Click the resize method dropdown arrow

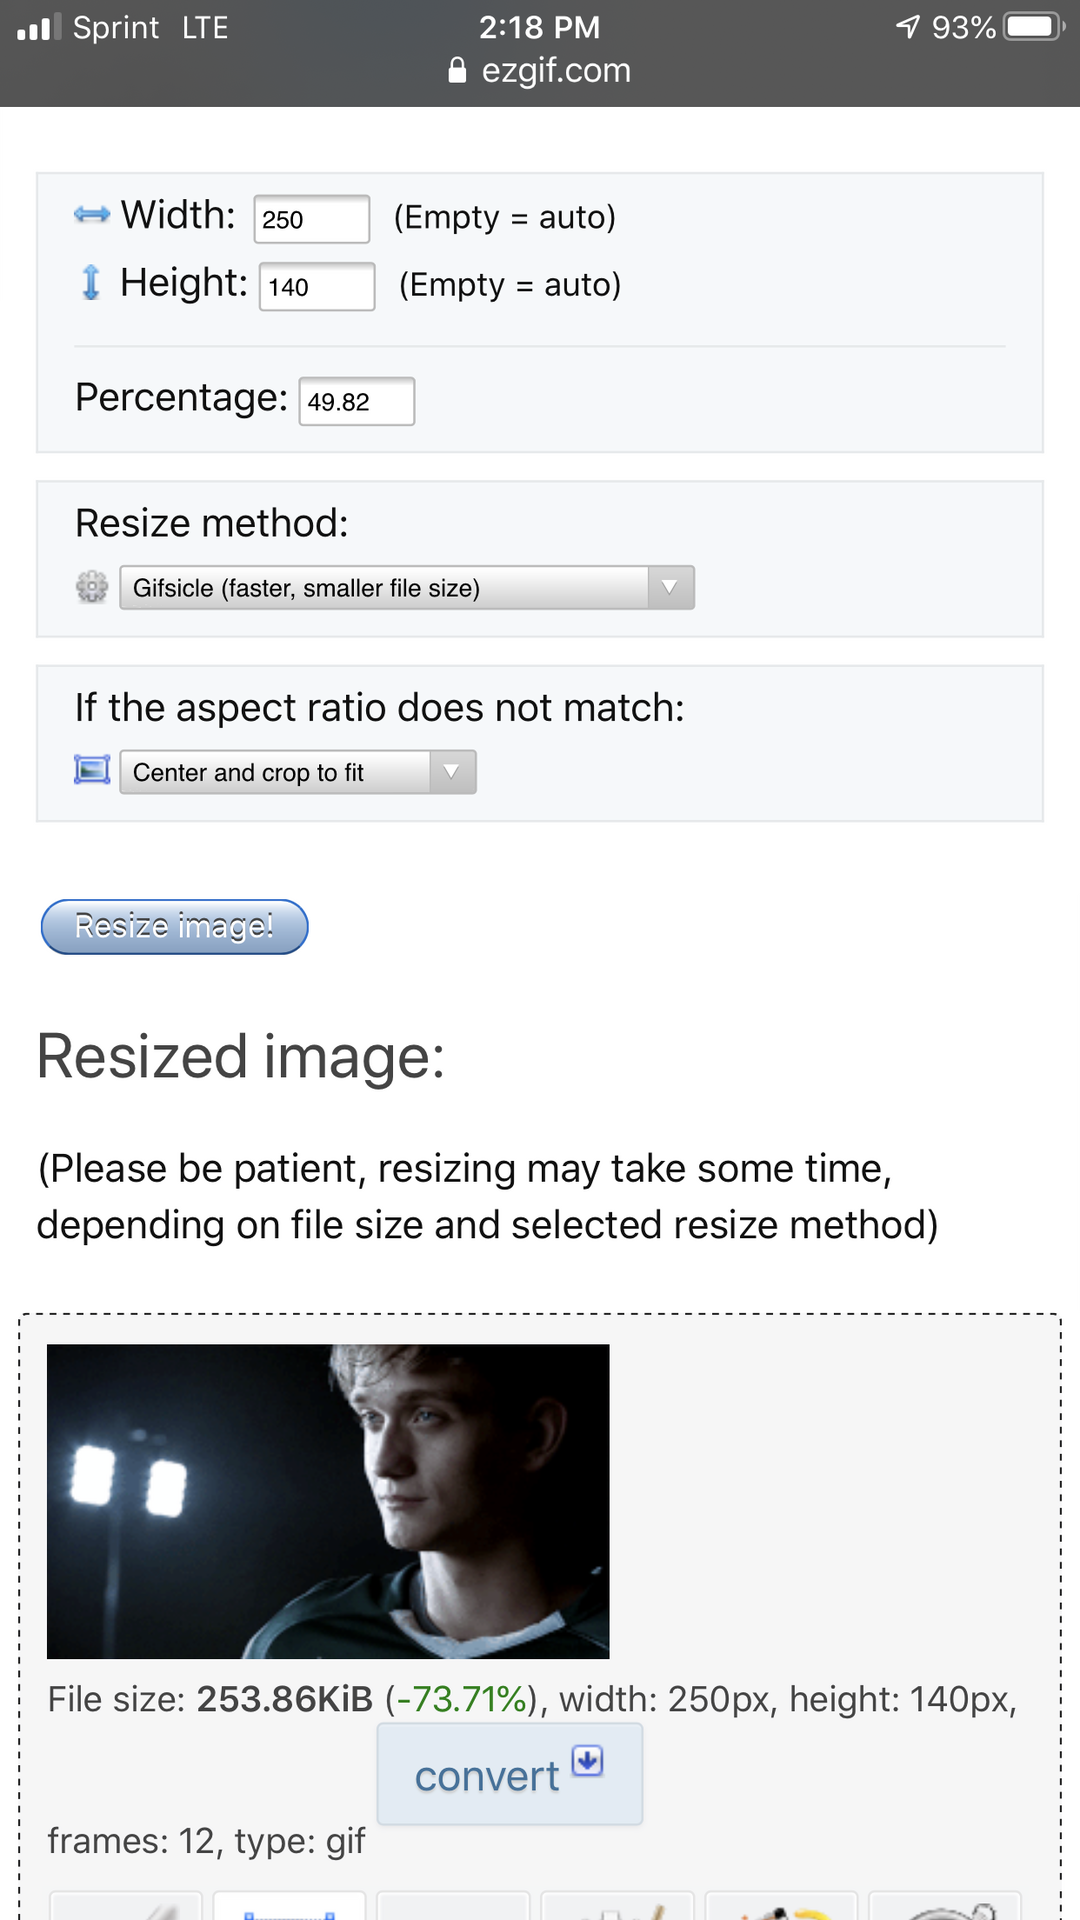coord(670,588)
